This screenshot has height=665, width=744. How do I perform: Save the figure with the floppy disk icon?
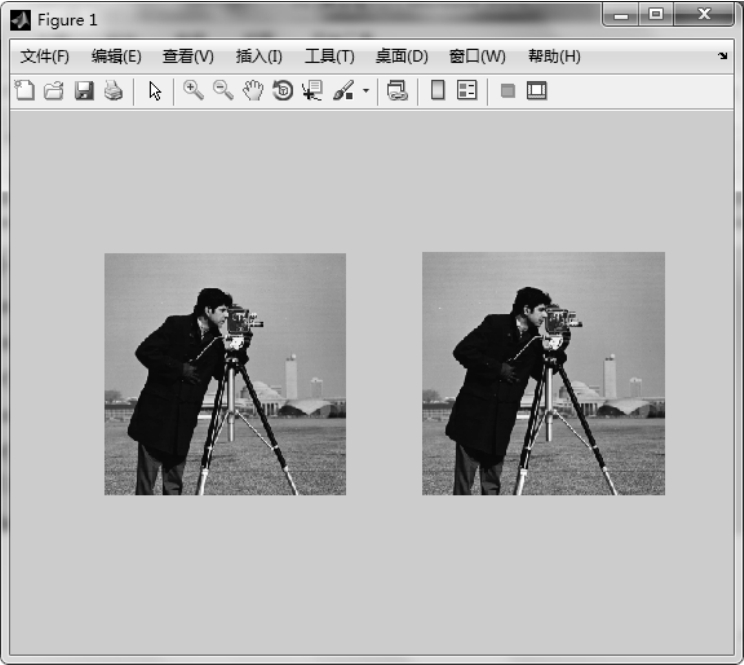[x=84, y=91]
